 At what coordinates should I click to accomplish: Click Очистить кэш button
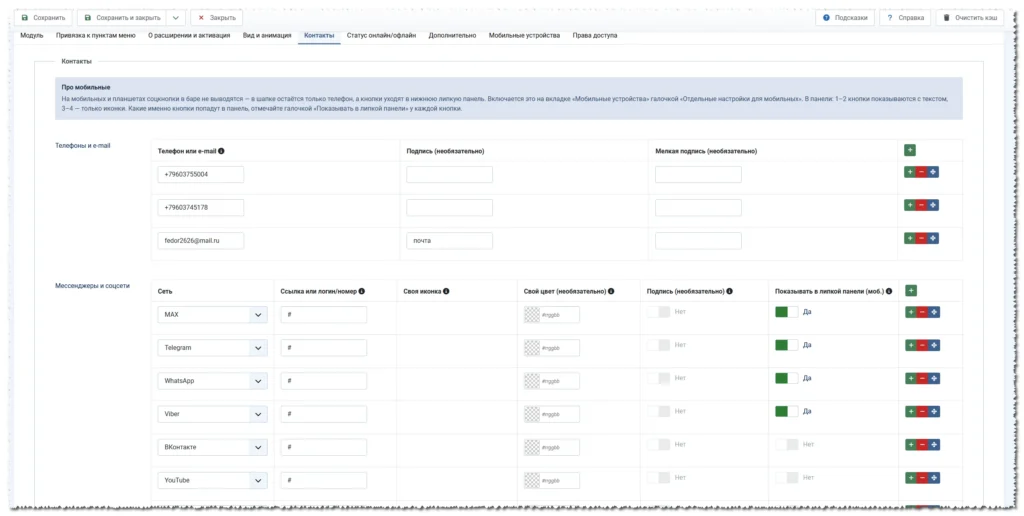tap(970, 18)
